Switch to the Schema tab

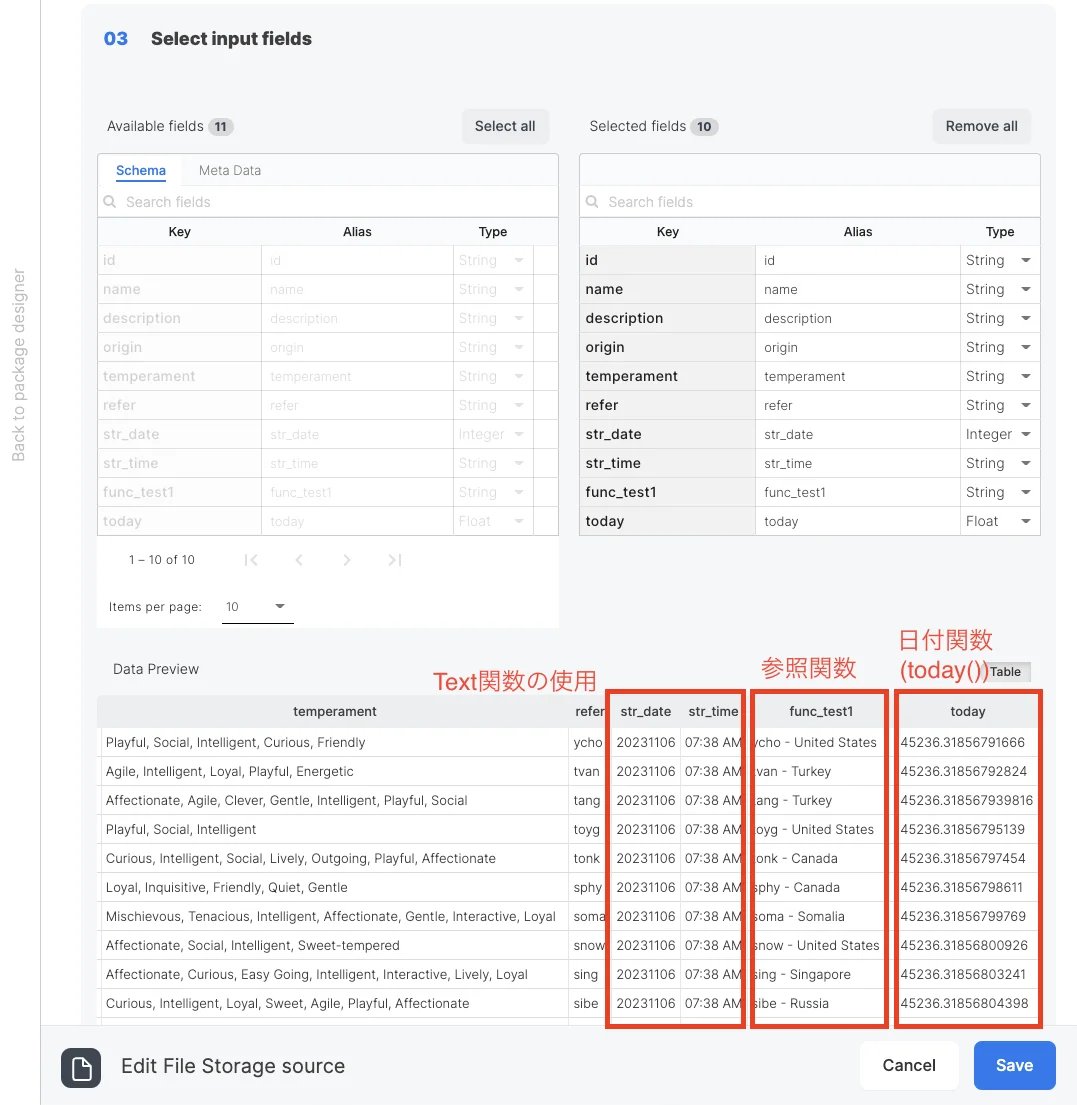(x=141, y=171)
